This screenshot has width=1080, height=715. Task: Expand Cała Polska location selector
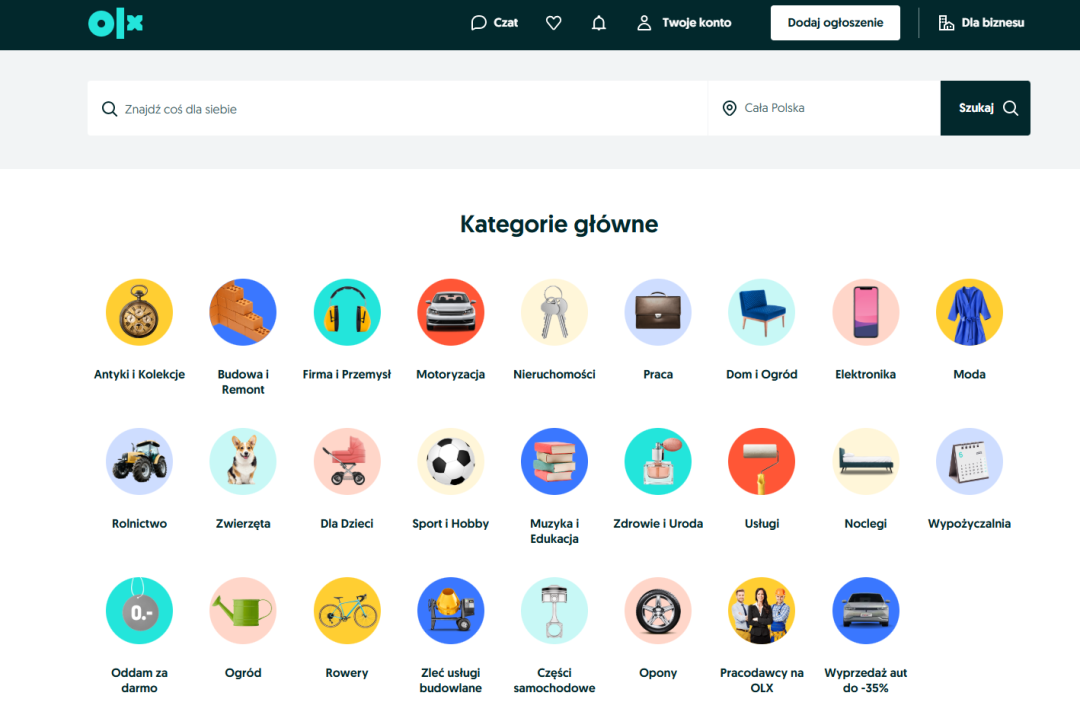pos(823,108)
